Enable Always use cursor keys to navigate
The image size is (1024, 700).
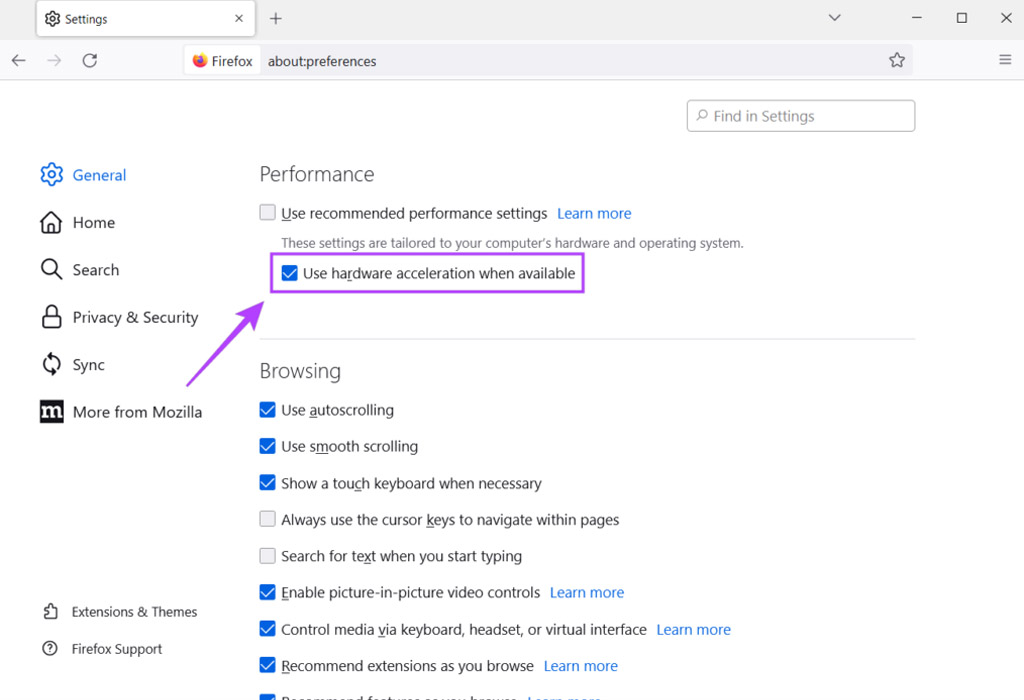[267, 518]
